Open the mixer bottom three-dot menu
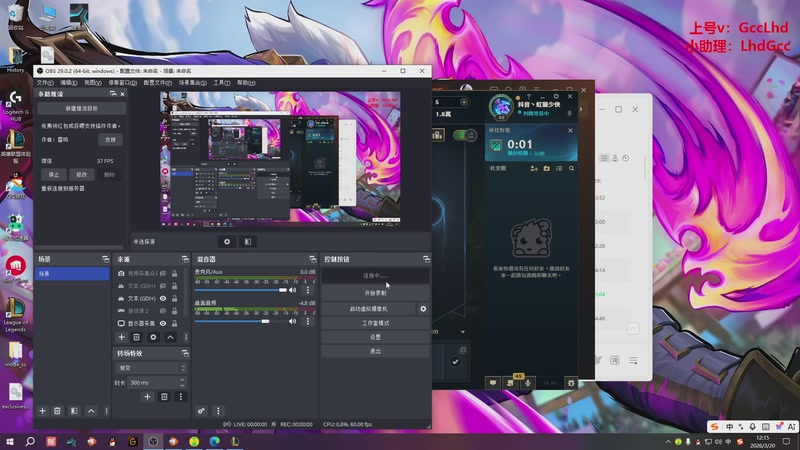 pos(218,411)
